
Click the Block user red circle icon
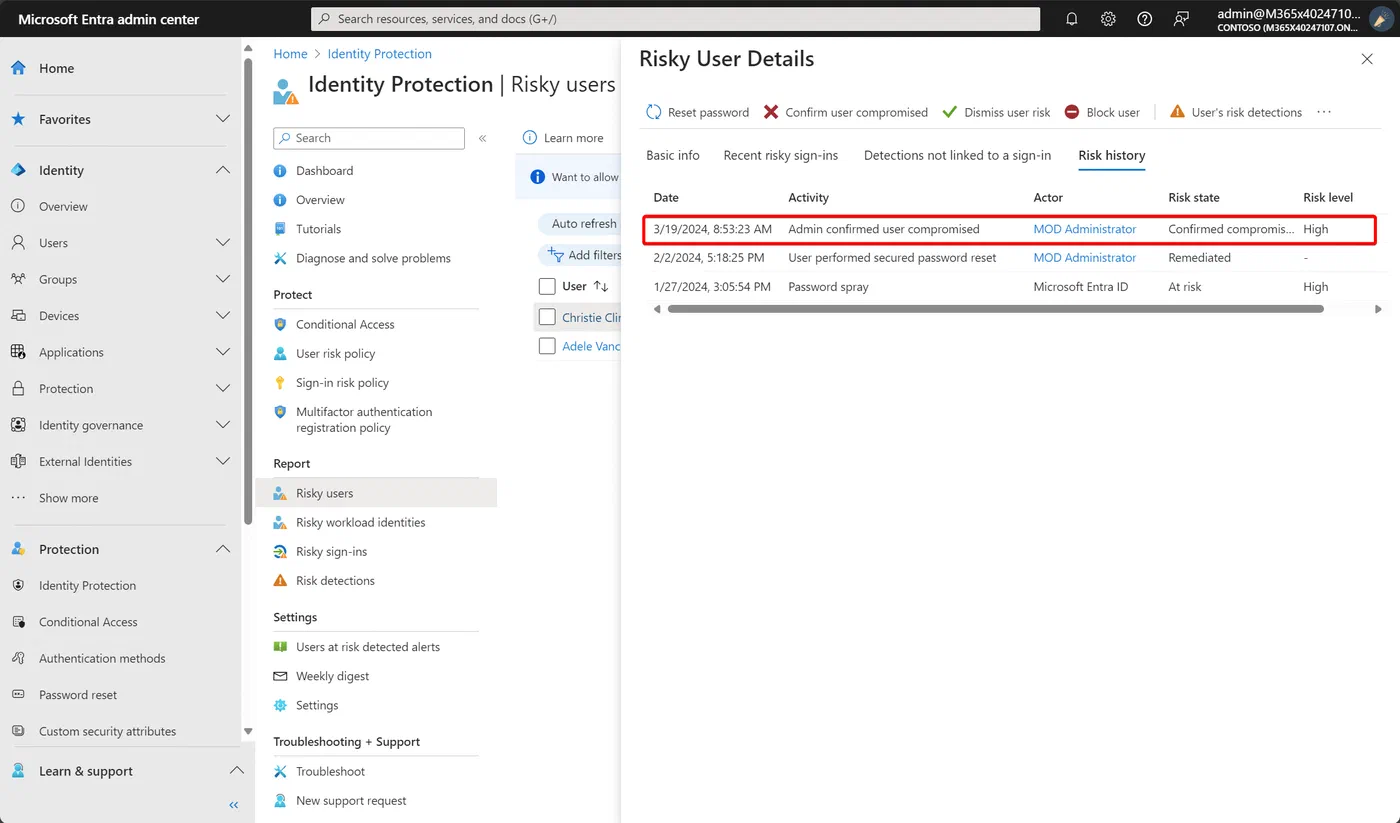click(x=1072, y=112)
